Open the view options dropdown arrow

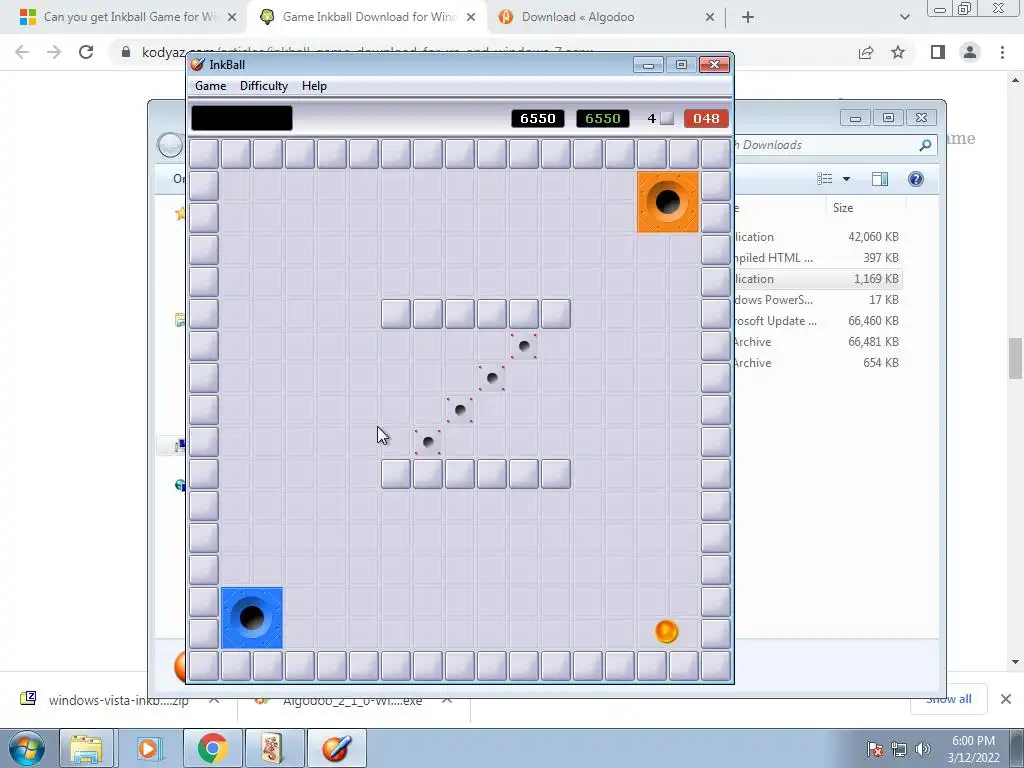[846, 179]
